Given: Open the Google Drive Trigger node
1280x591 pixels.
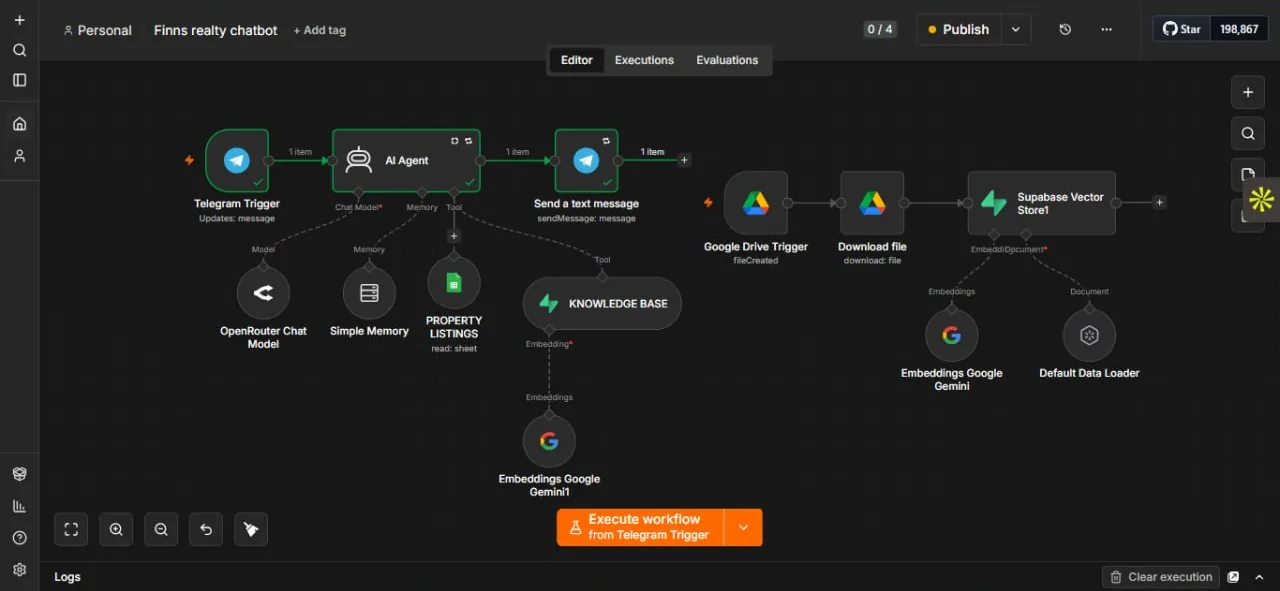Looking at the screenshot, I should click(756, 203).
